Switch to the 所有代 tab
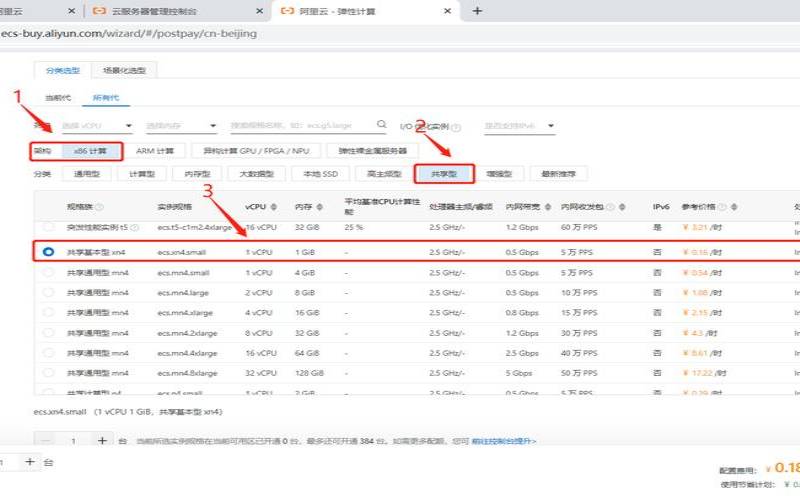 (x=106, y=97)
